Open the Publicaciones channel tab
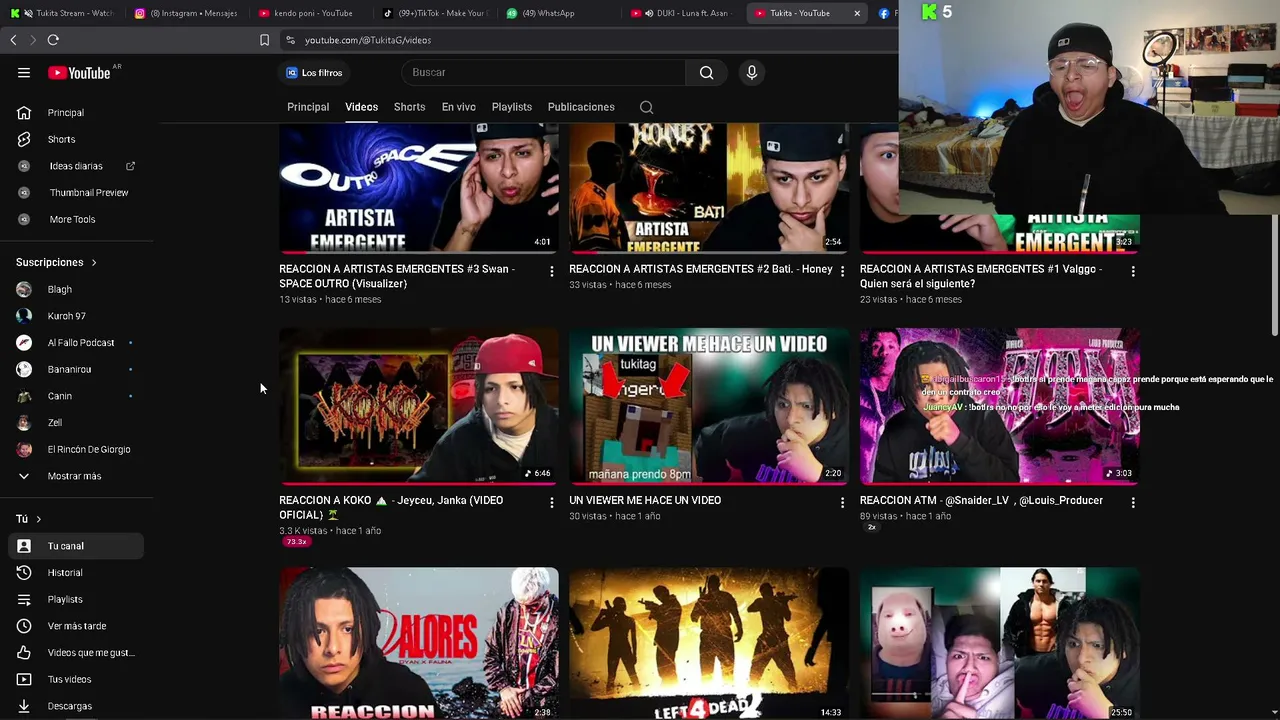 point(581,107)
